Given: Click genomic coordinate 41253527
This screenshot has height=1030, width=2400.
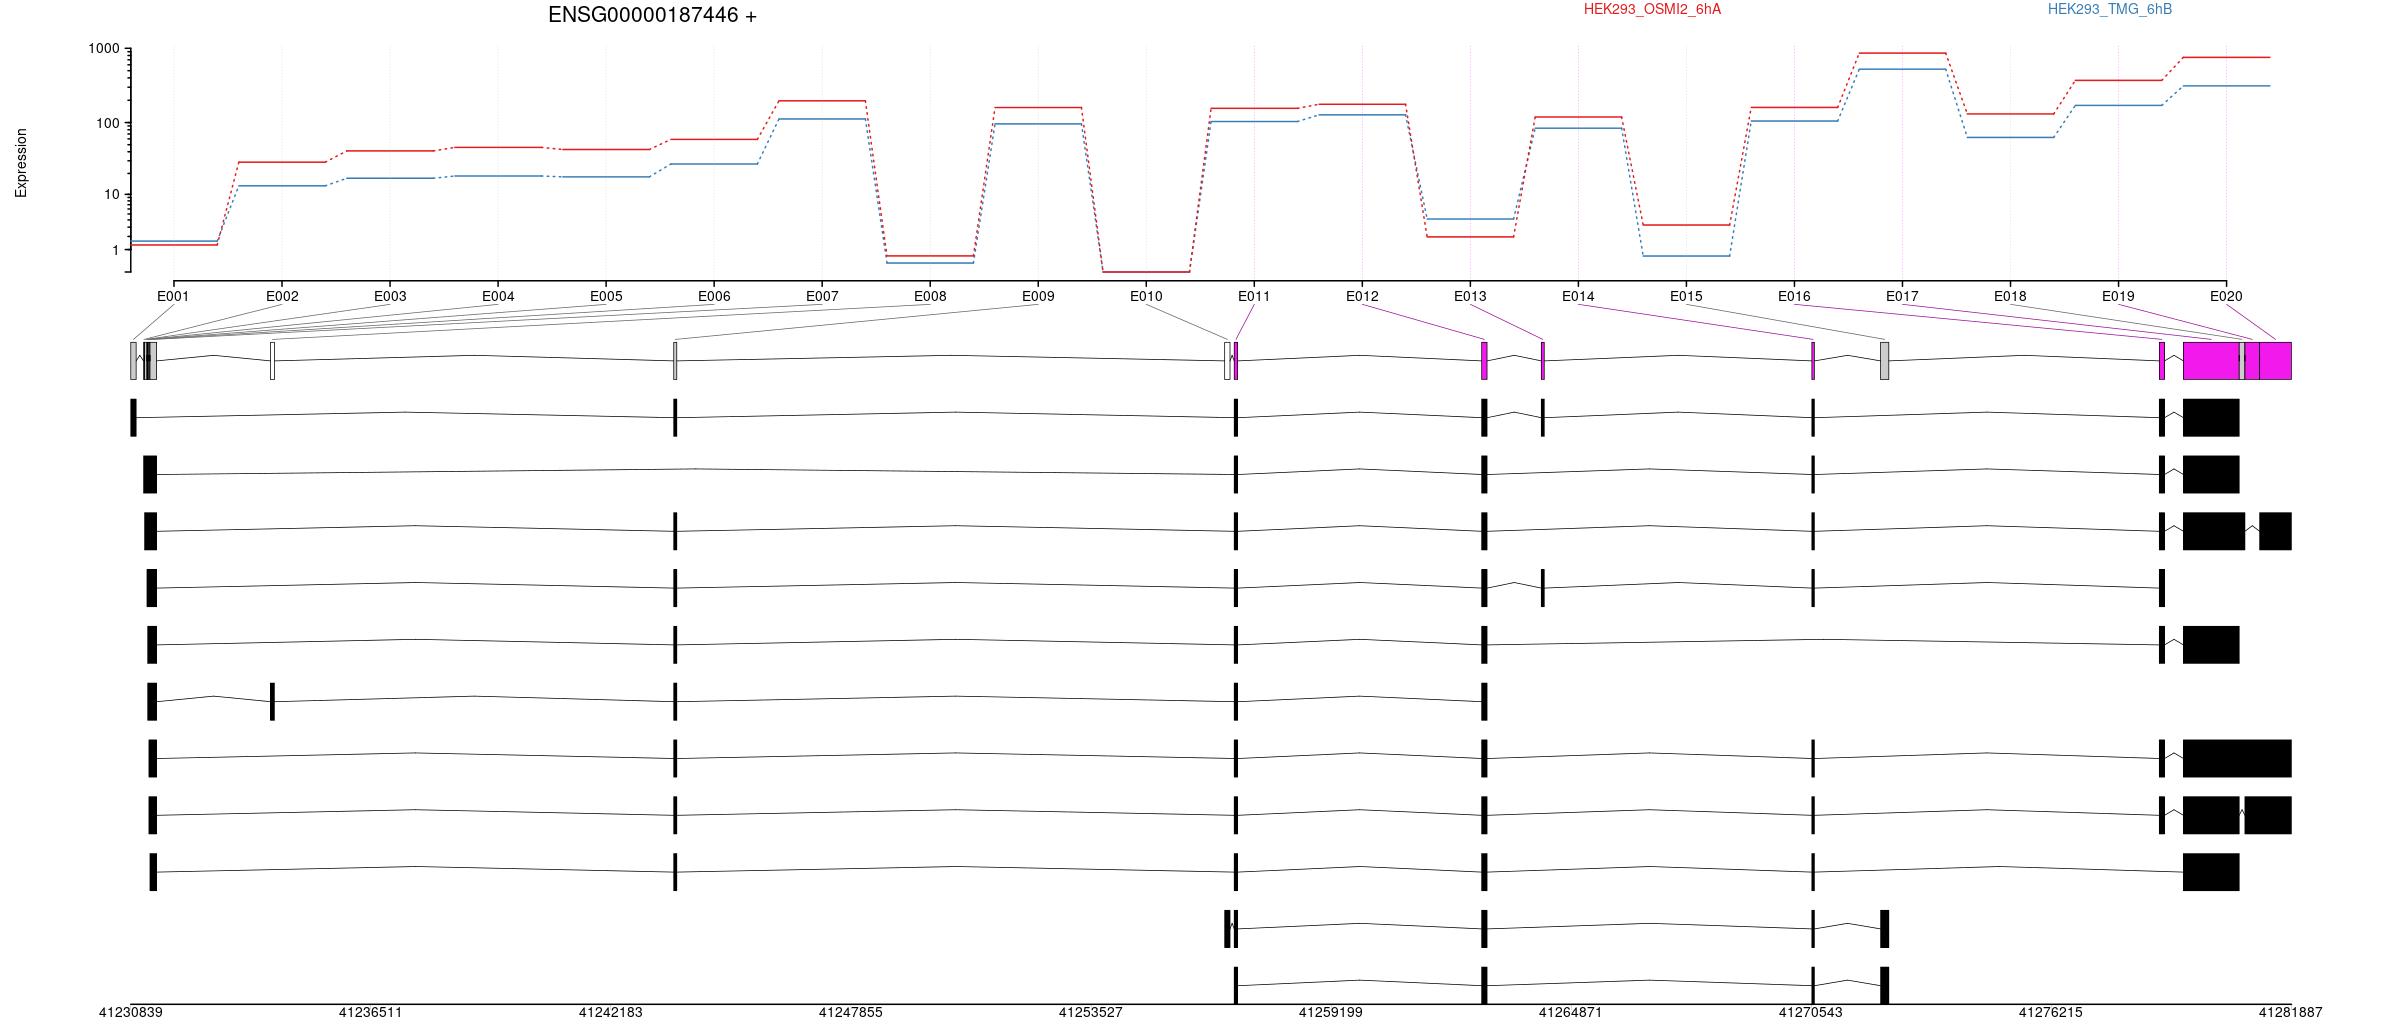Looking at the screenshot, I should pos(1090,1012).
